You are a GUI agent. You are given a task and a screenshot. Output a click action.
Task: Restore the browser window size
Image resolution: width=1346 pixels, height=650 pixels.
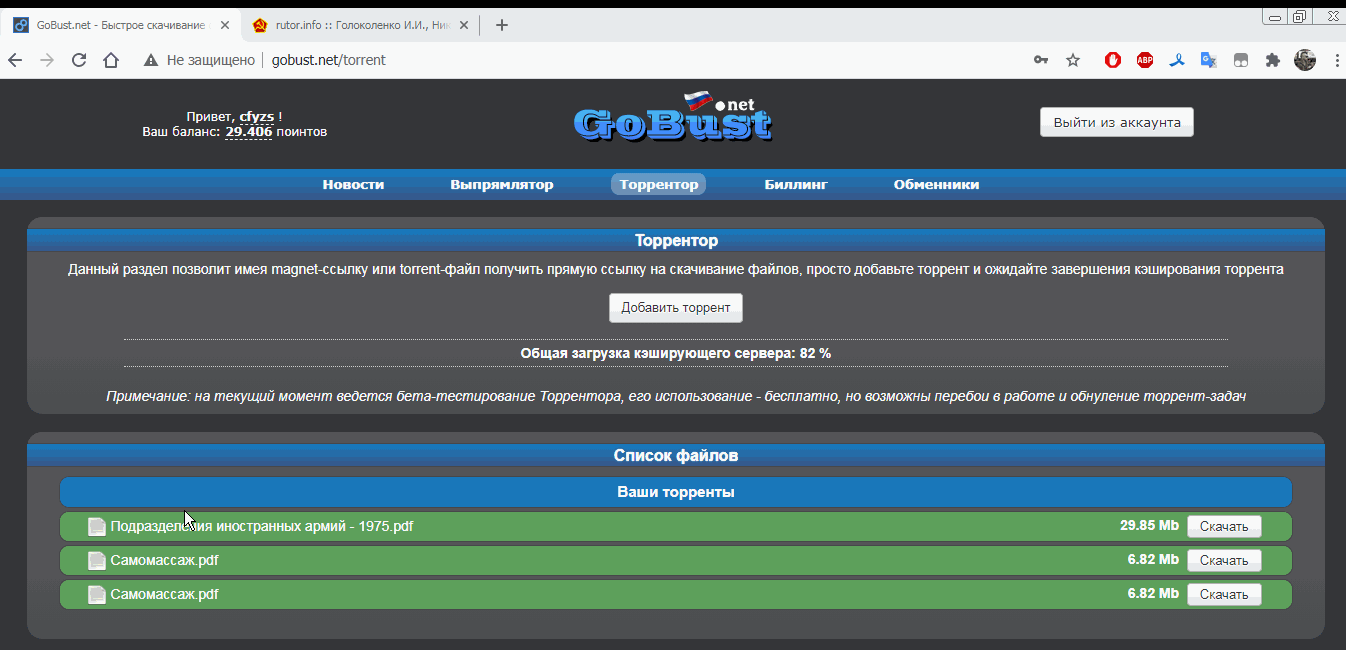[1299, 15]
